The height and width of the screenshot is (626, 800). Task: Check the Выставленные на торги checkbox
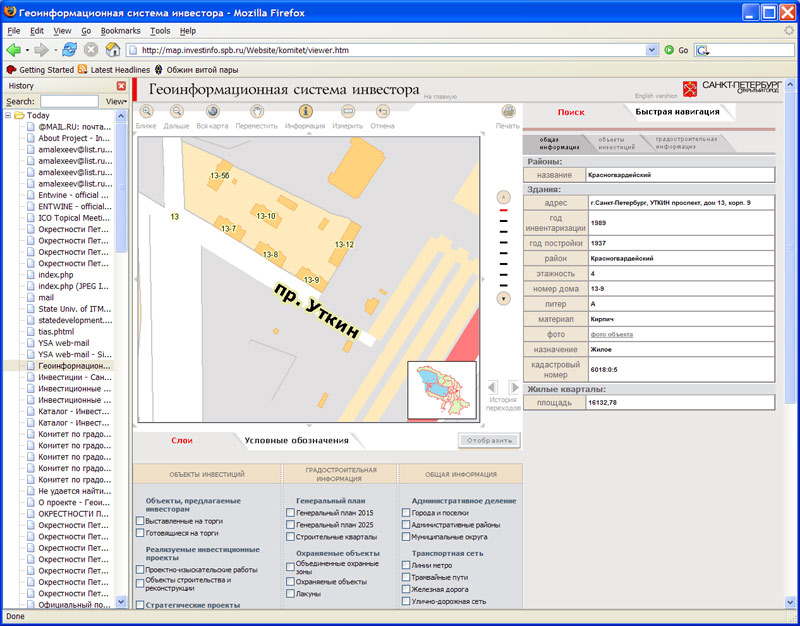pyautogui.click(x=140, y=521)
